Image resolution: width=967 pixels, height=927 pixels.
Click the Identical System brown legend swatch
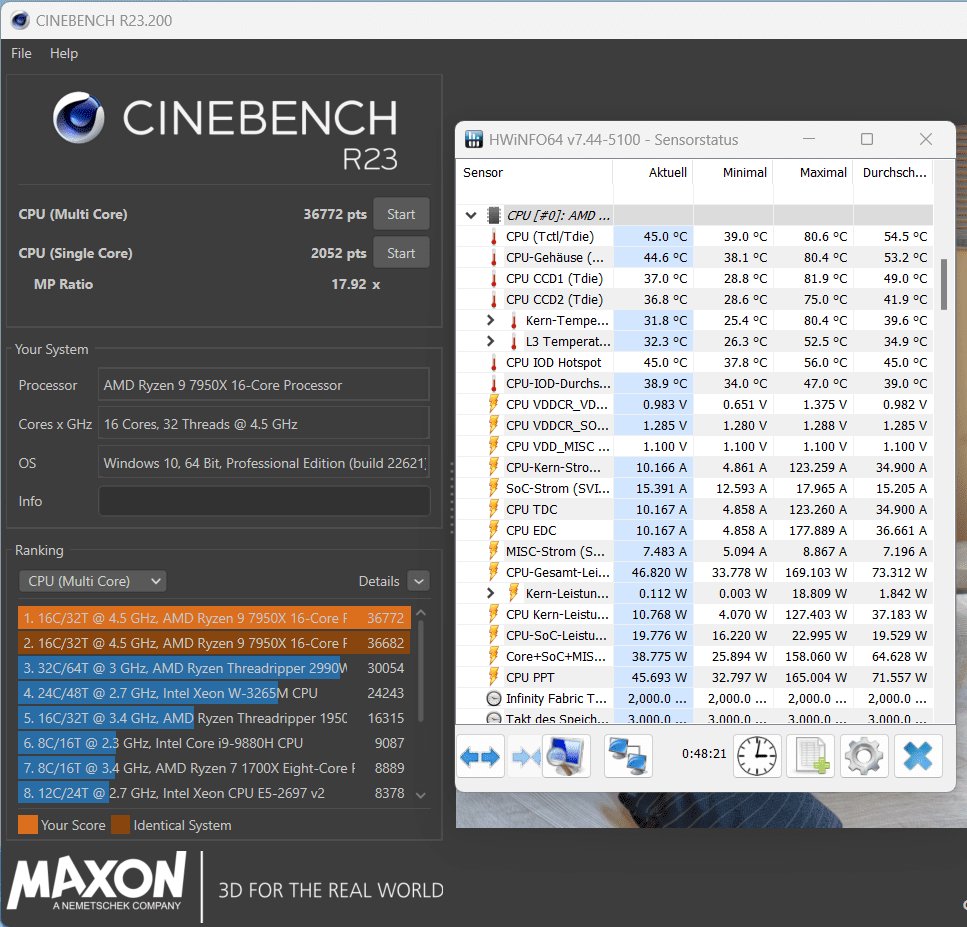pyautogui.click(x=120, y=825)
